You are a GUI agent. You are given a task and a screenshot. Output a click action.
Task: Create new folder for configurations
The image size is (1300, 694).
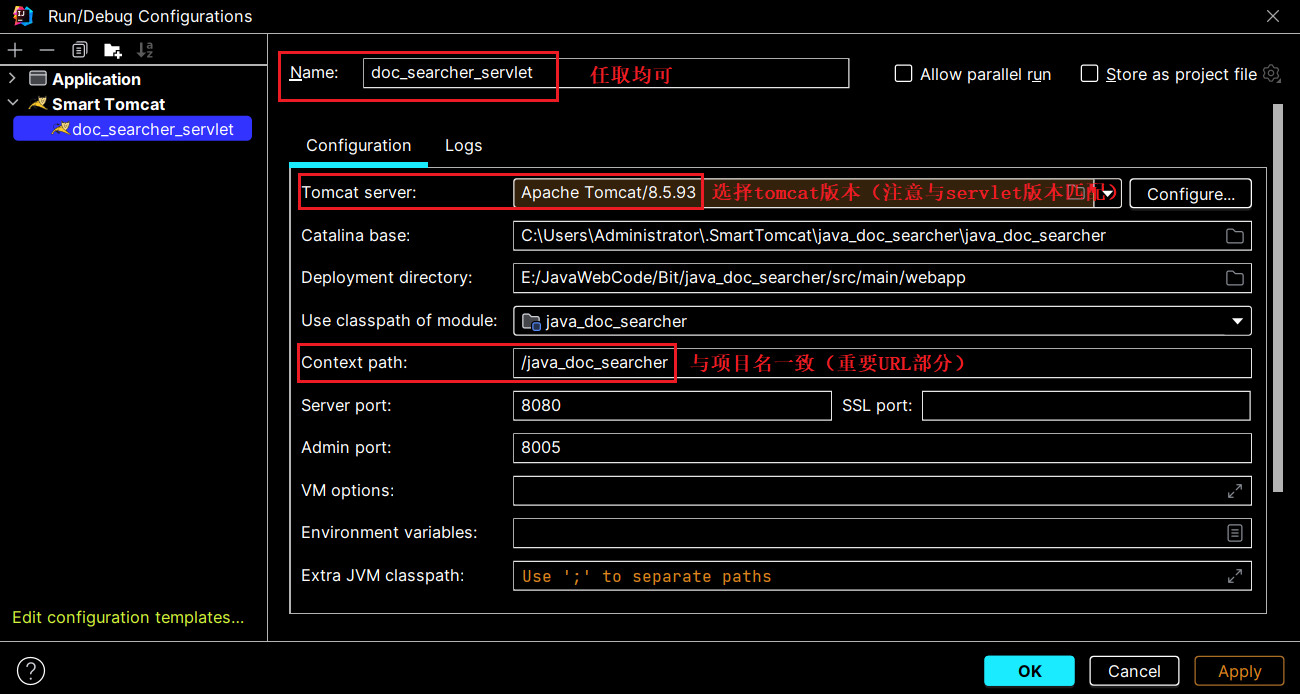112,50
